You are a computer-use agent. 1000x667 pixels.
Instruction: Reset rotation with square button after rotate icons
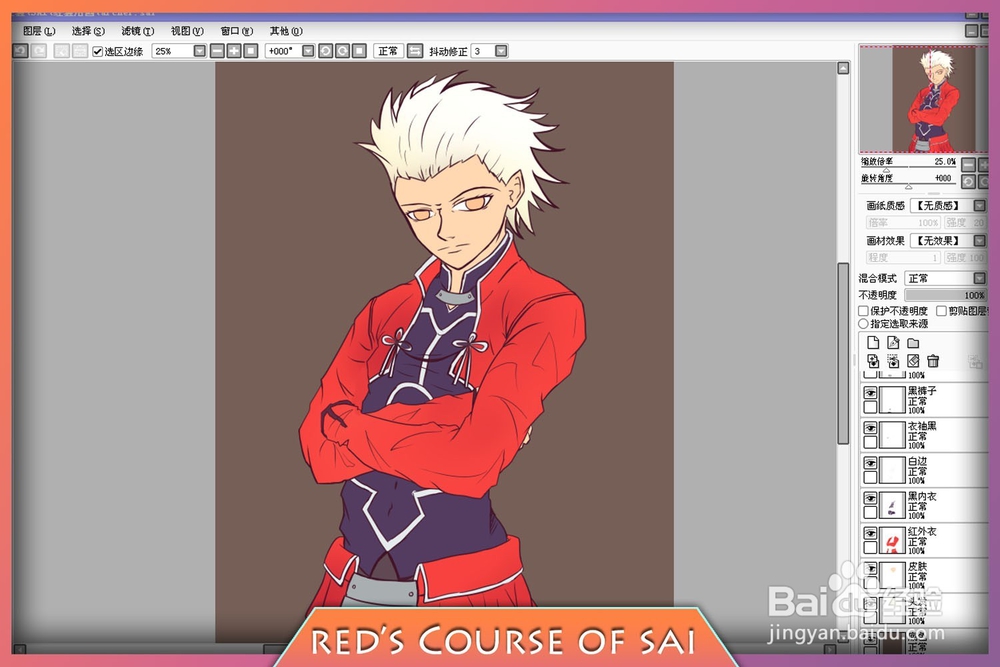click(359, 51)
